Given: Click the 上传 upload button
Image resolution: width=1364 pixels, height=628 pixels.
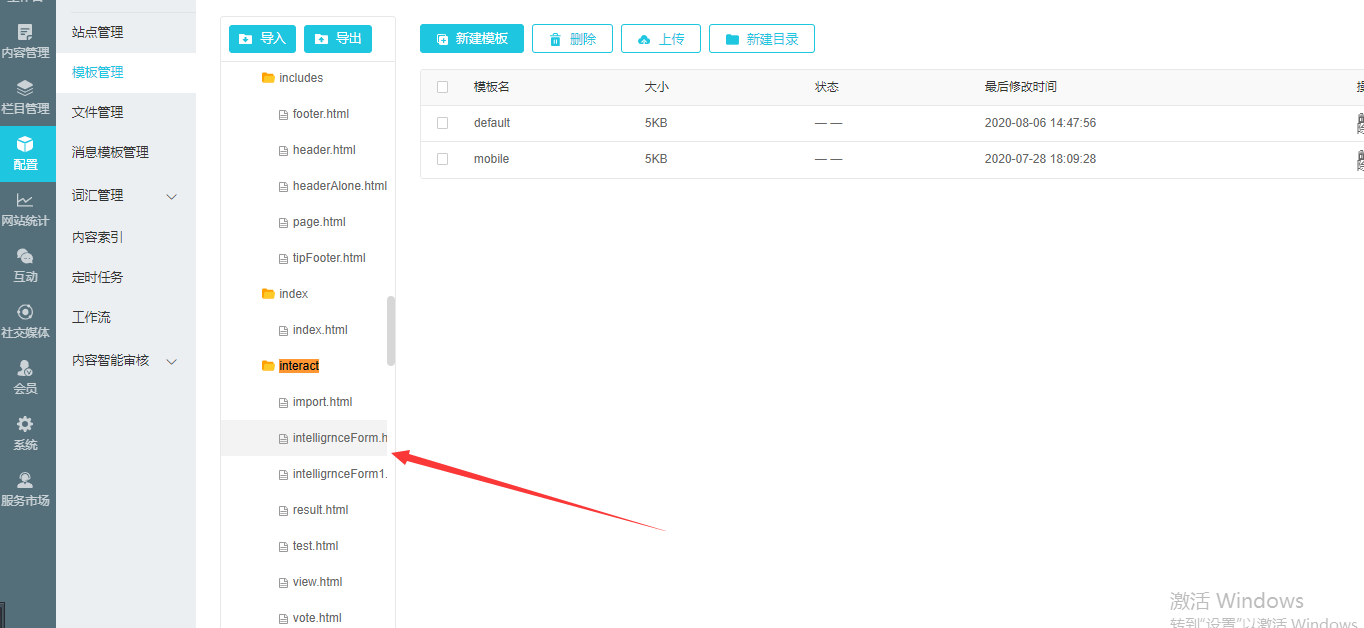Looking at the screenshot, I should (x=661, y=39).
